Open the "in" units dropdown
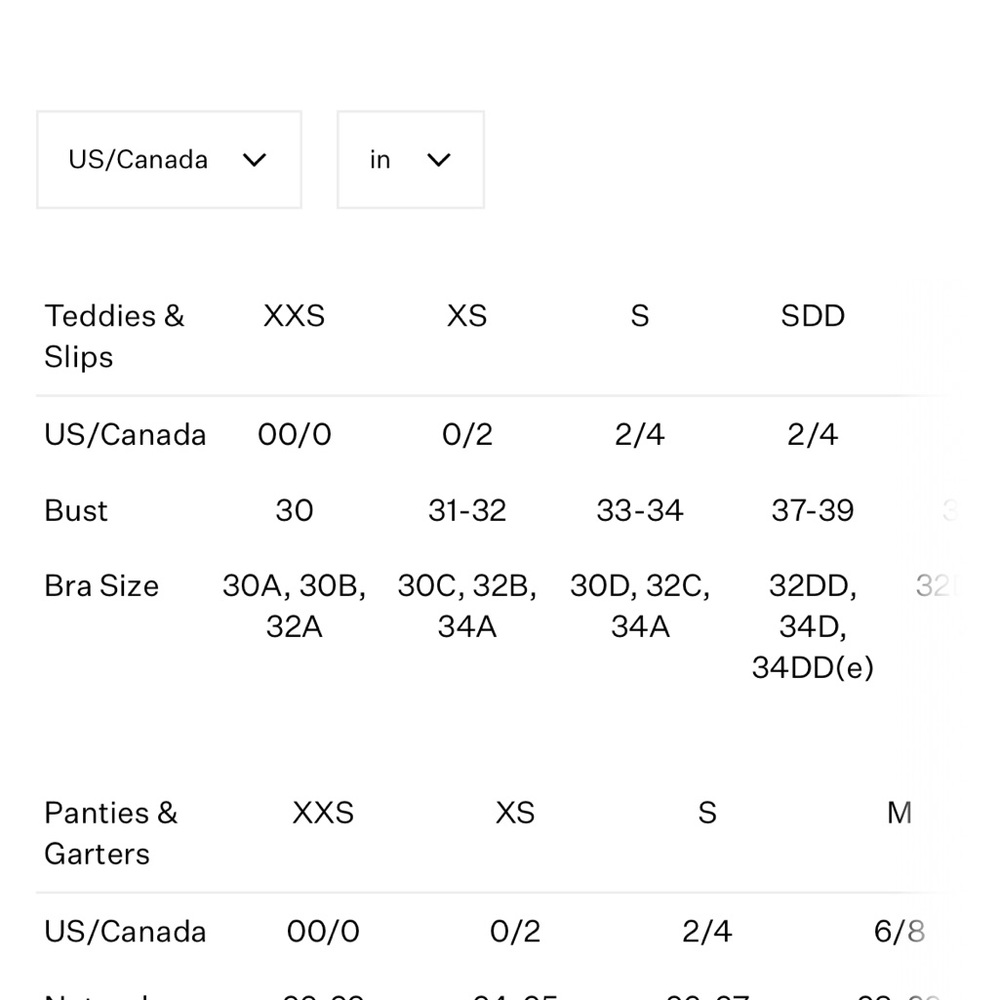Image resolution: width=1000 pixels, height=1000 pixels. 411,159
